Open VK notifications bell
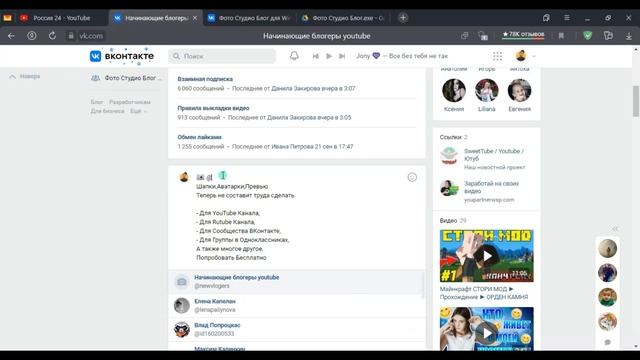The width and height of the screenshot is (640, 360). [x=294, y=56]
